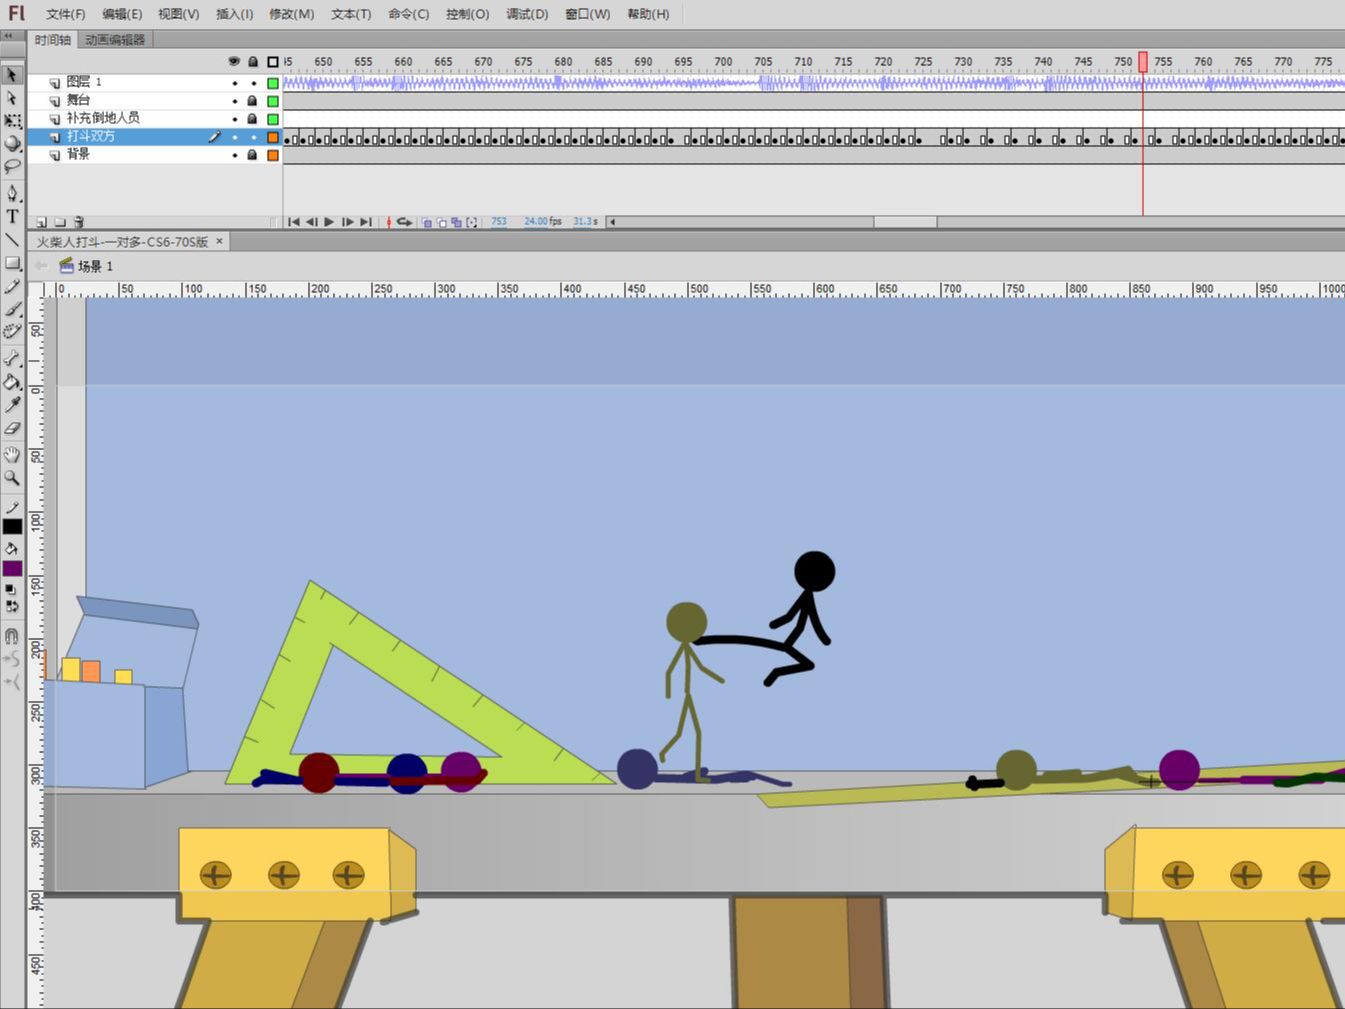The width and height of the screenshot is (1345, 1009).
Task: Show all layers as outlines via the square header icon
Action: click(x=273, y=61)
